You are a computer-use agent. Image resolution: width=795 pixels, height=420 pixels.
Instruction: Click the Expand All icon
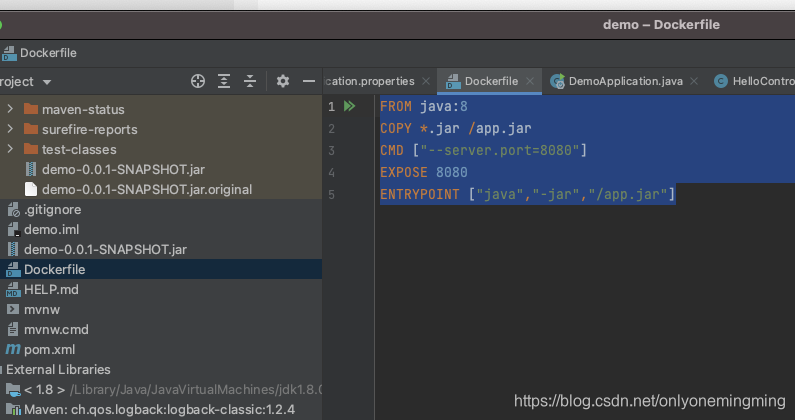(224, 81)
